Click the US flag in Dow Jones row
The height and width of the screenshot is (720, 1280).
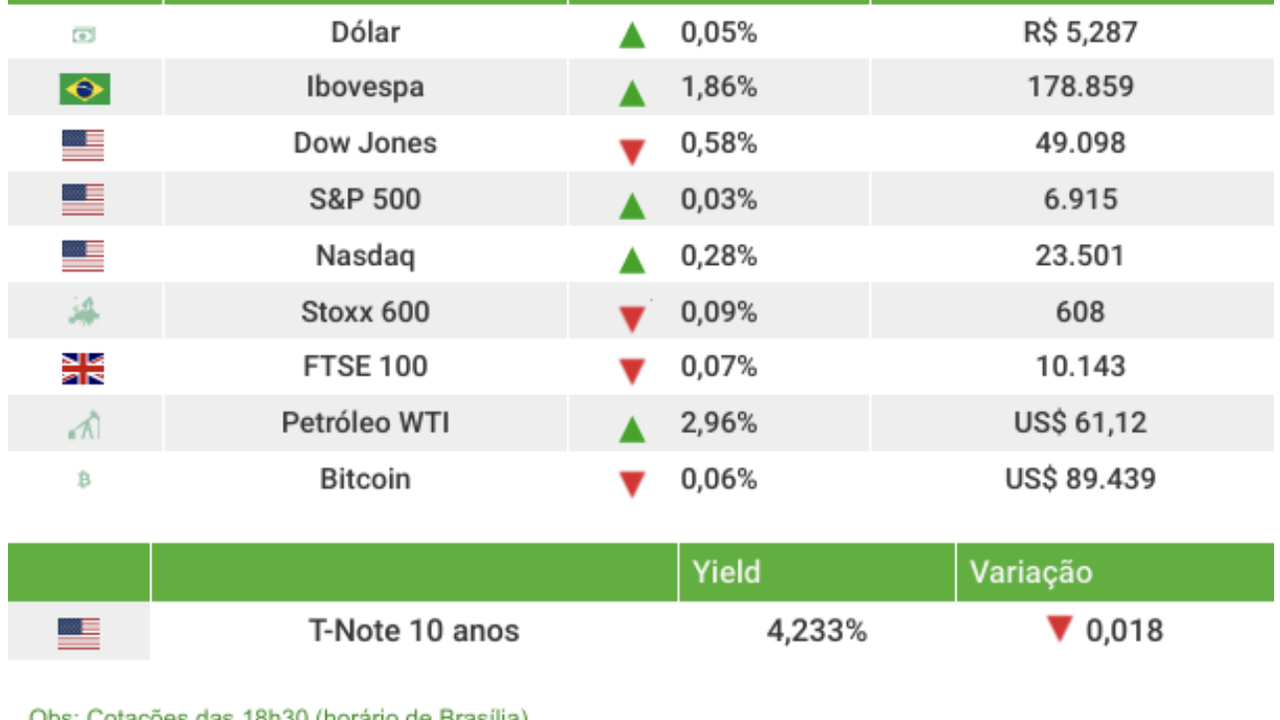click(x=83, y=145)
